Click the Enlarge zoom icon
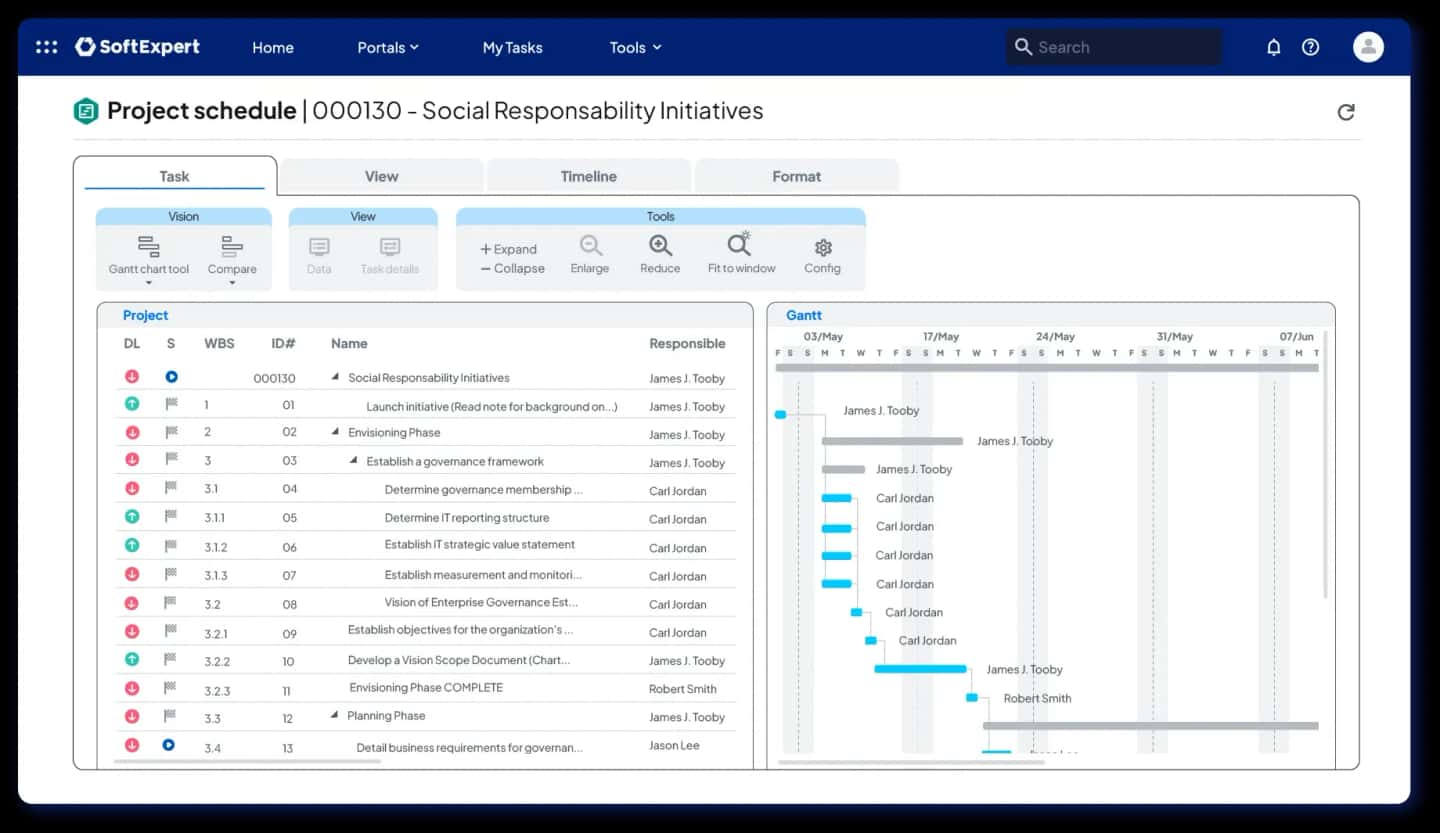This screenshot has width=1440, height=833. 590,246
